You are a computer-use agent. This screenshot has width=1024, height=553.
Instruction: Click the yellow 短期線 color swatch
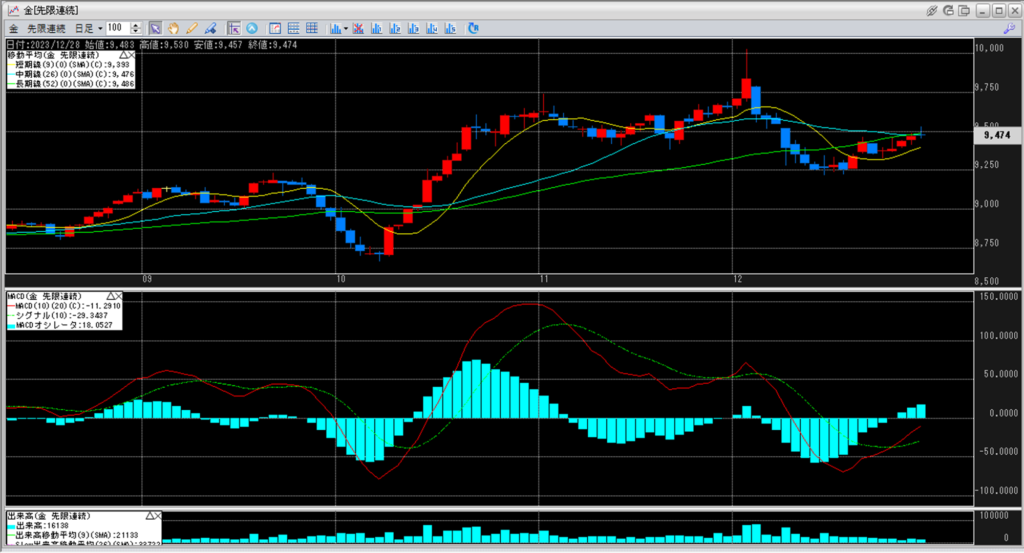(x=10, y=65)
